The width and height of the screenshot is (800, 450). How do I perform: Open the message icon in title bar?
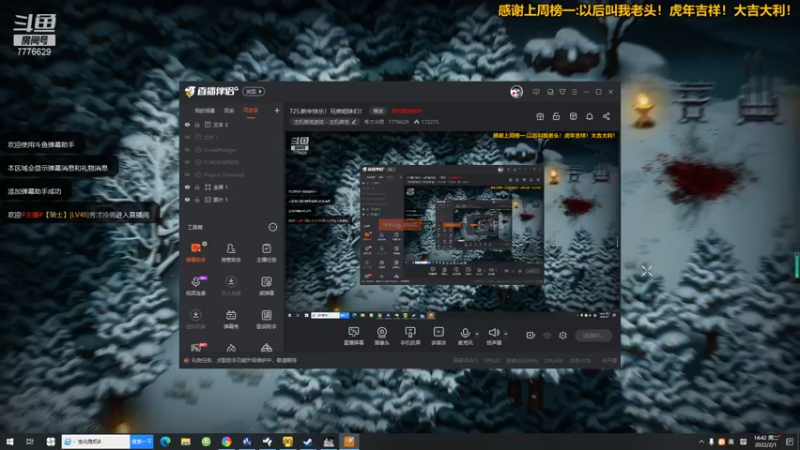tap(536, 92)
